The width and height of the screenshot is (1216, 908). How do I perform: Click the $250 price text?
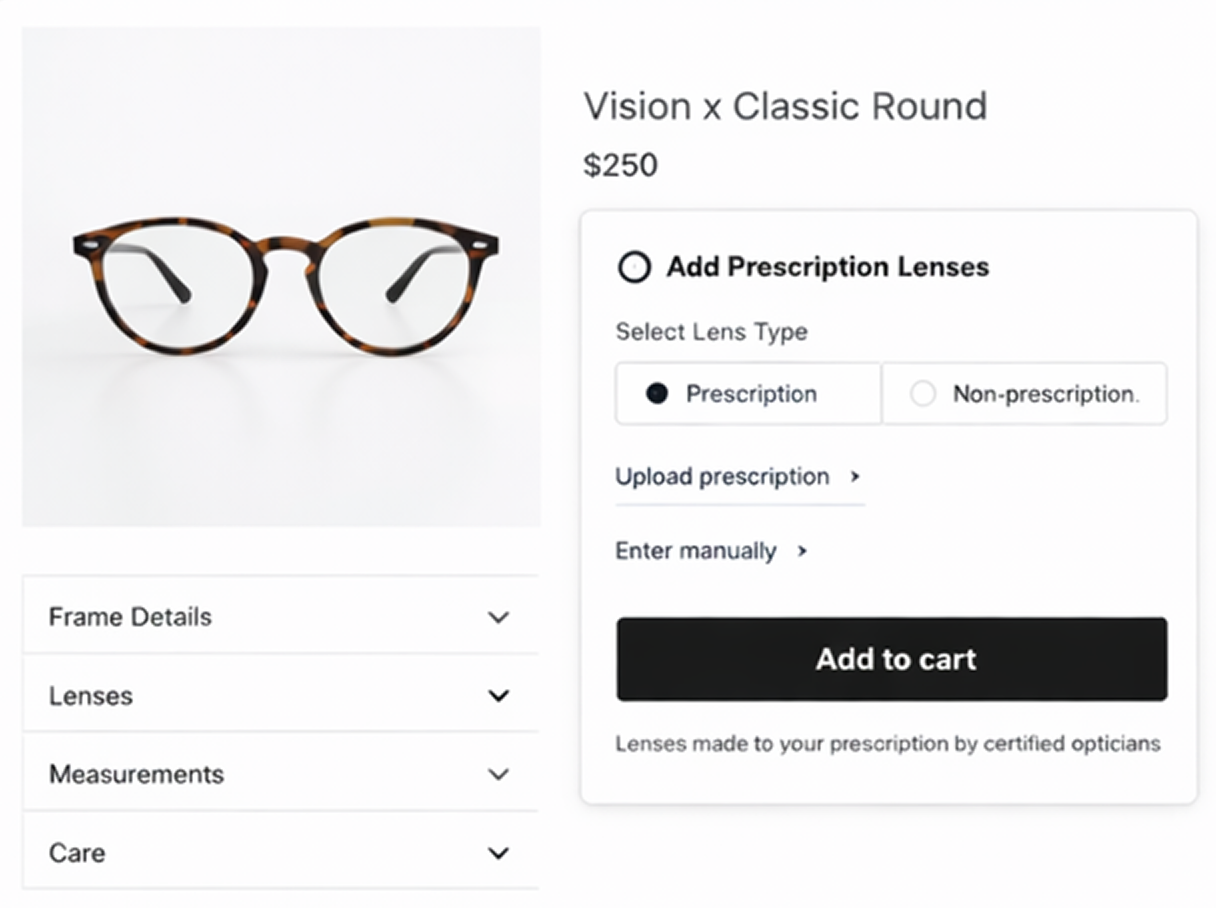point(622,165)
